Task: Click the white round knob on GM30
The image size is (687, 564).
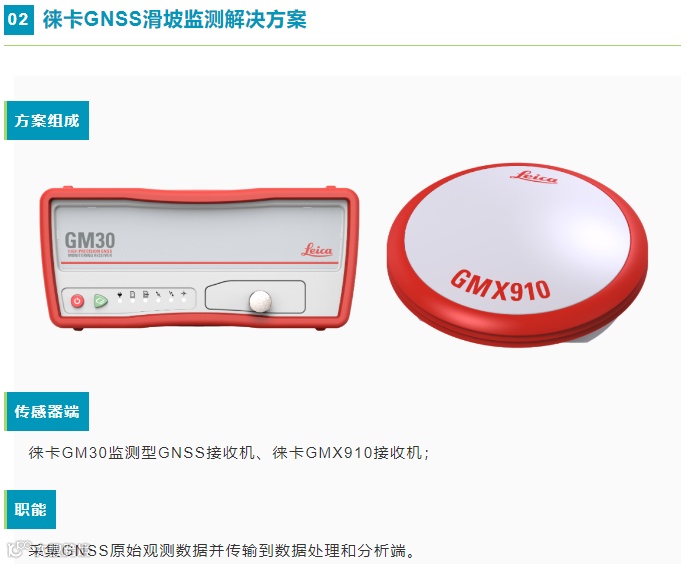Action: (x=260, y=302)
